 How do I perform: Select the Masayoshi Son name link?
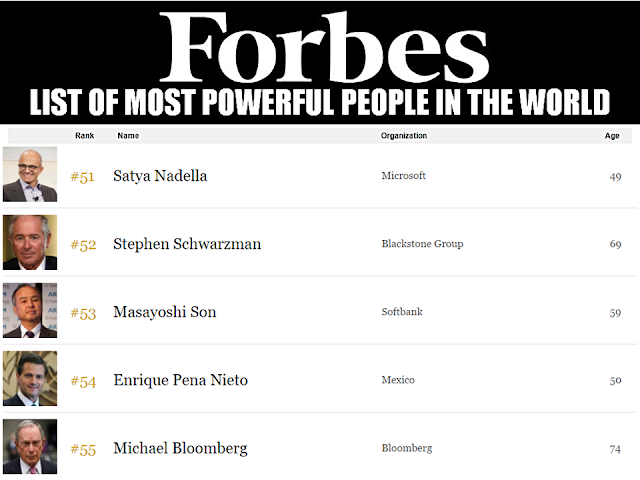click(164, 312)
